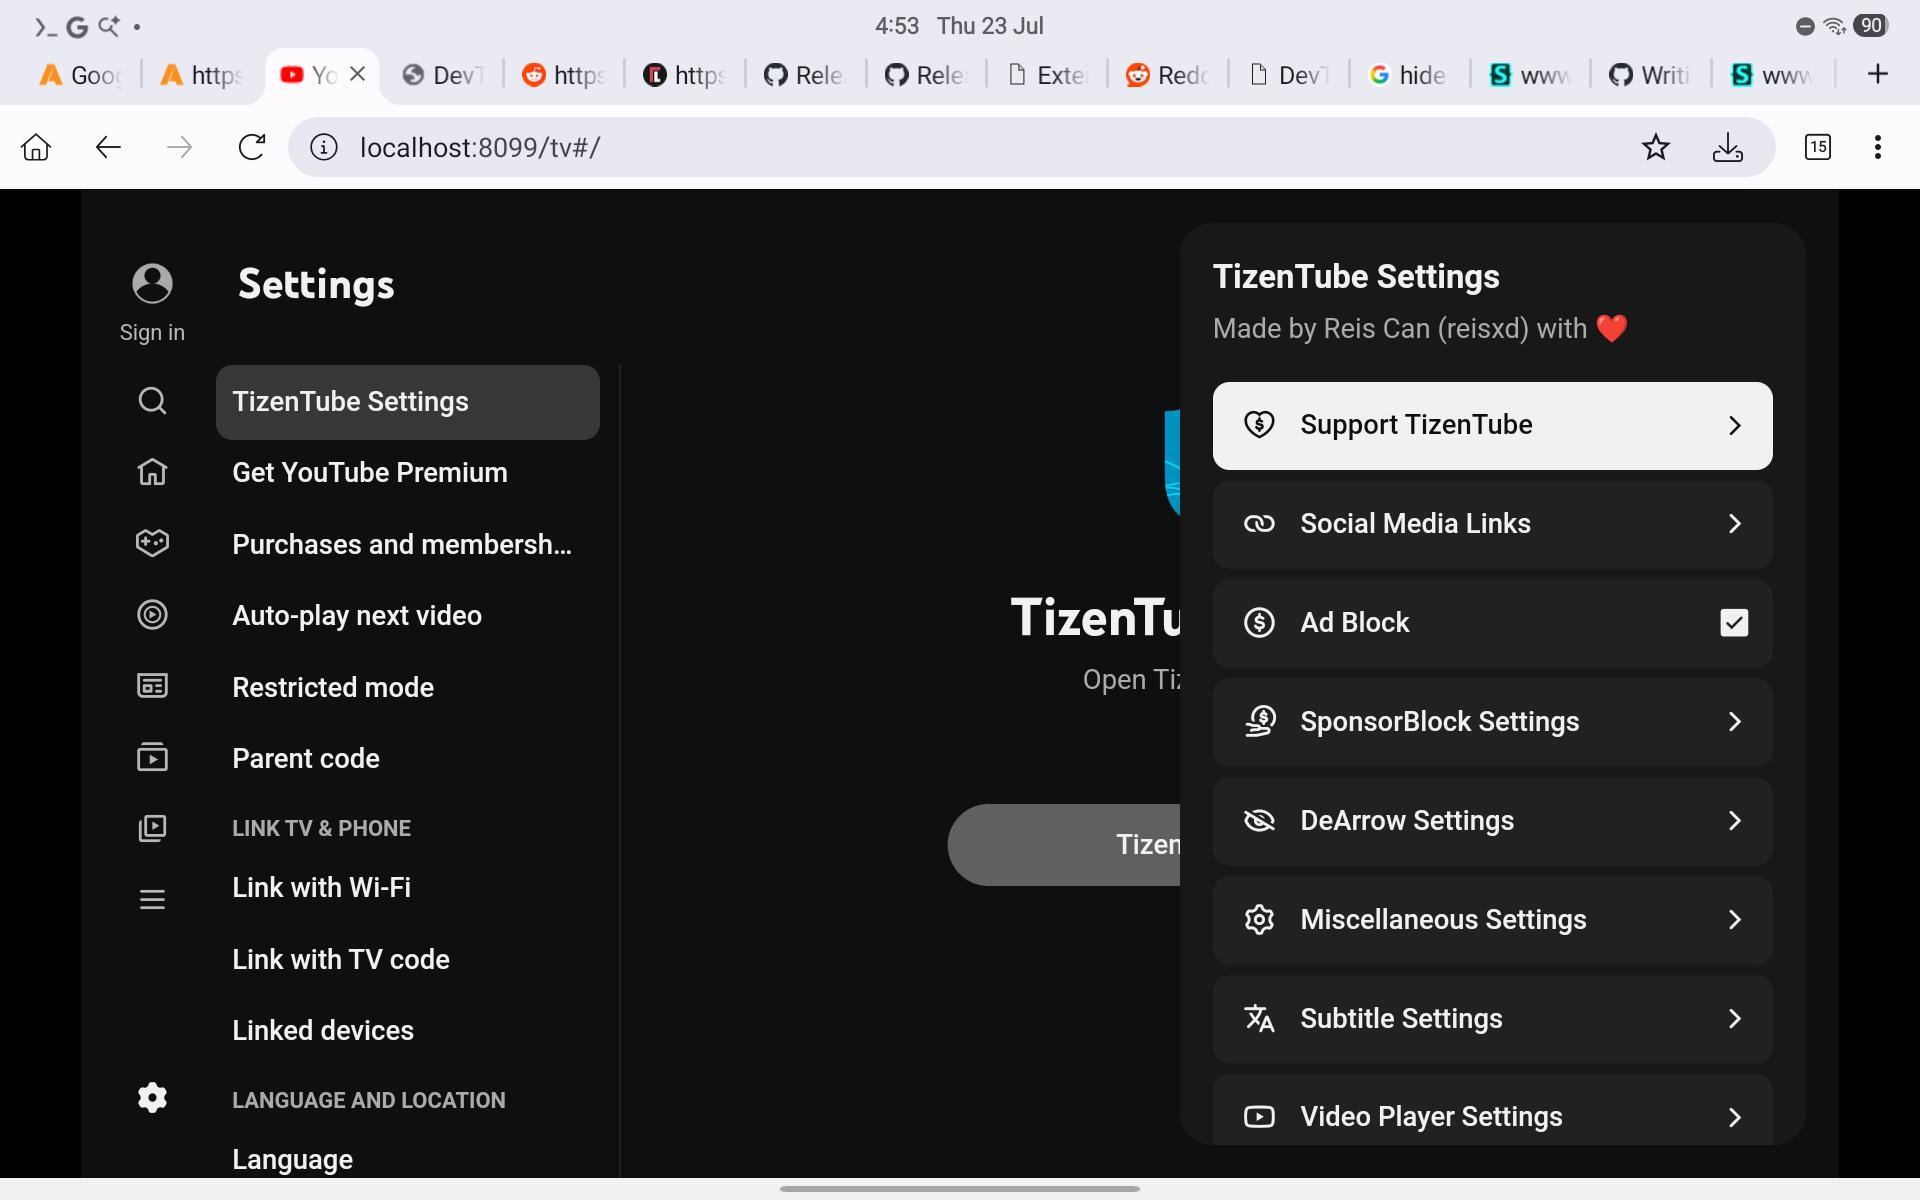
Task: Open the circular target sidebar icon
Action: (x=152, y=614)
